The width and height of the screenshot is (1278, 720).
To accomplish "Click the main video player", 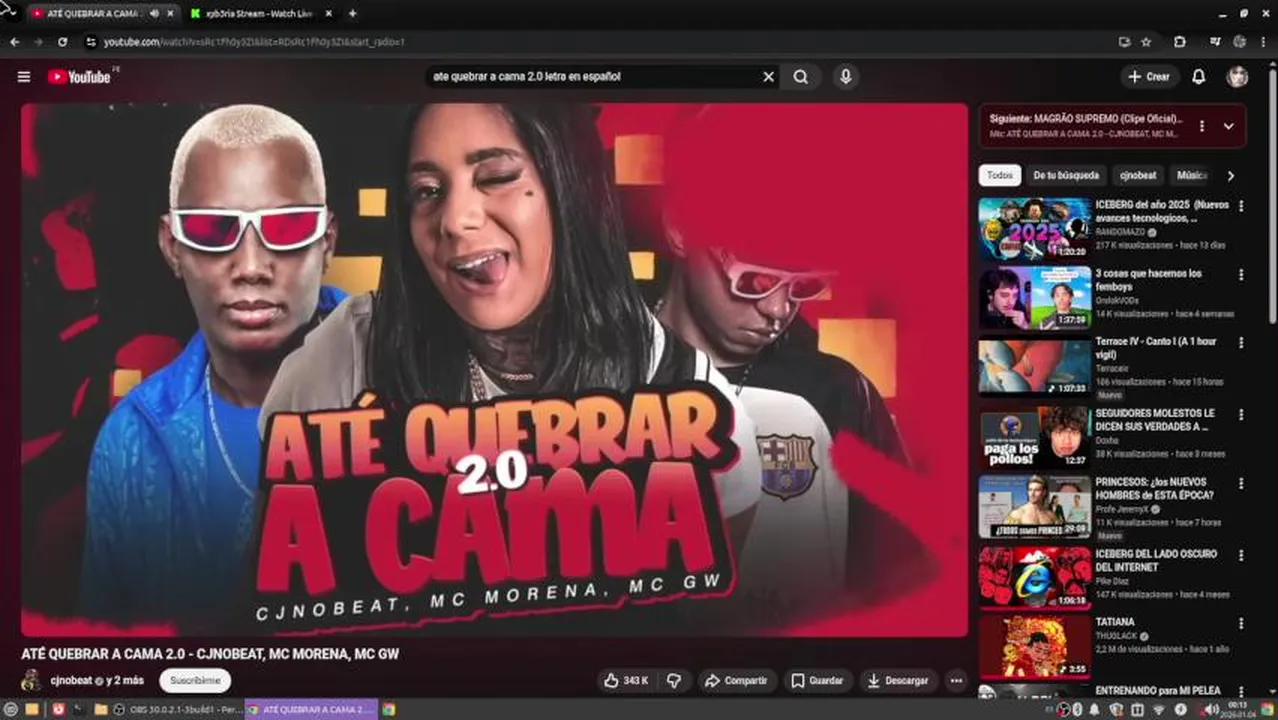I will [494, 370].
